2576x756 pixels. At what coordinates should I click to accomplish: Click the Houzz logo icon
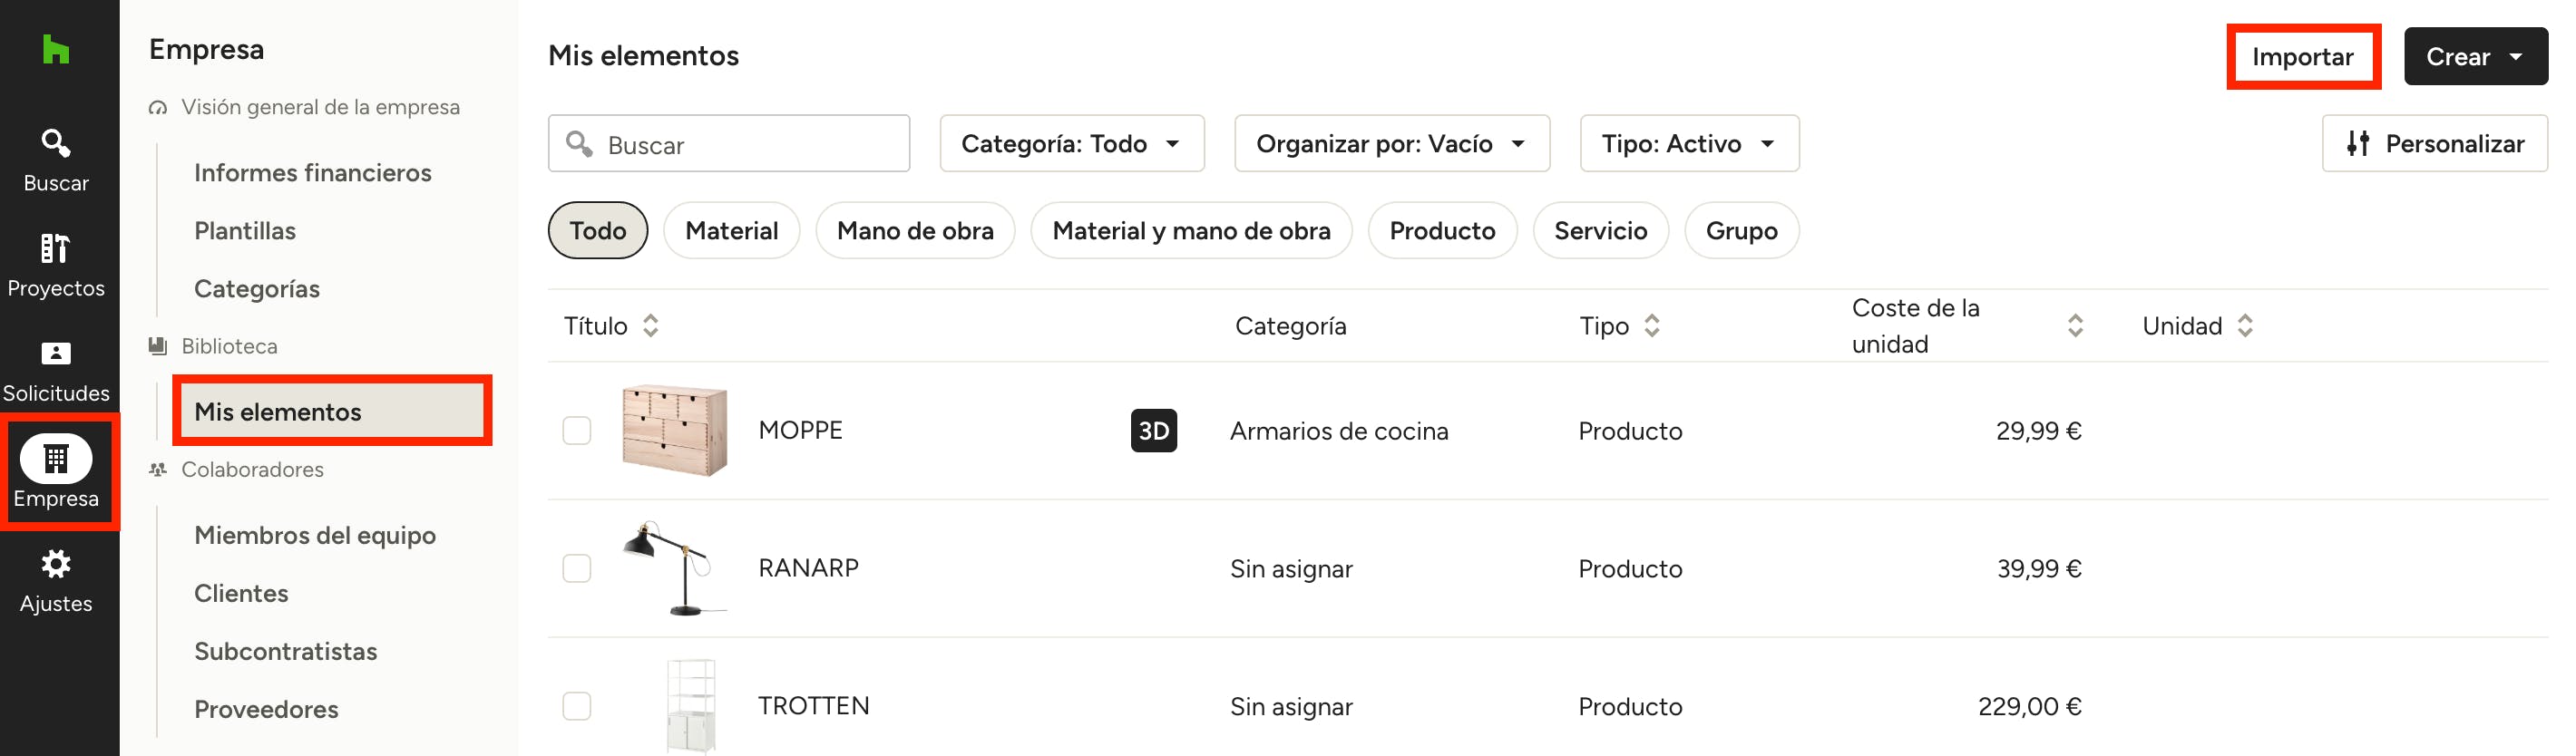coord(56,49)
